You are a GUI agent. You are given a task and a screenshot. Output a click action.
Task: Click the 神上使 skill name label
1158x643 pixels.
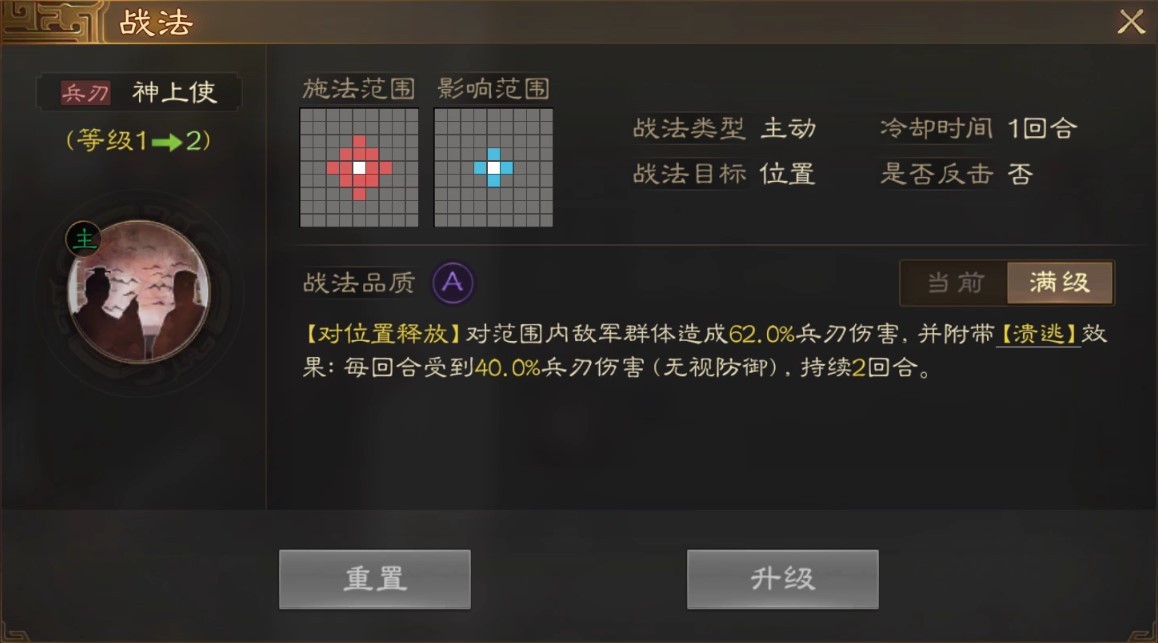pos(174,92)
